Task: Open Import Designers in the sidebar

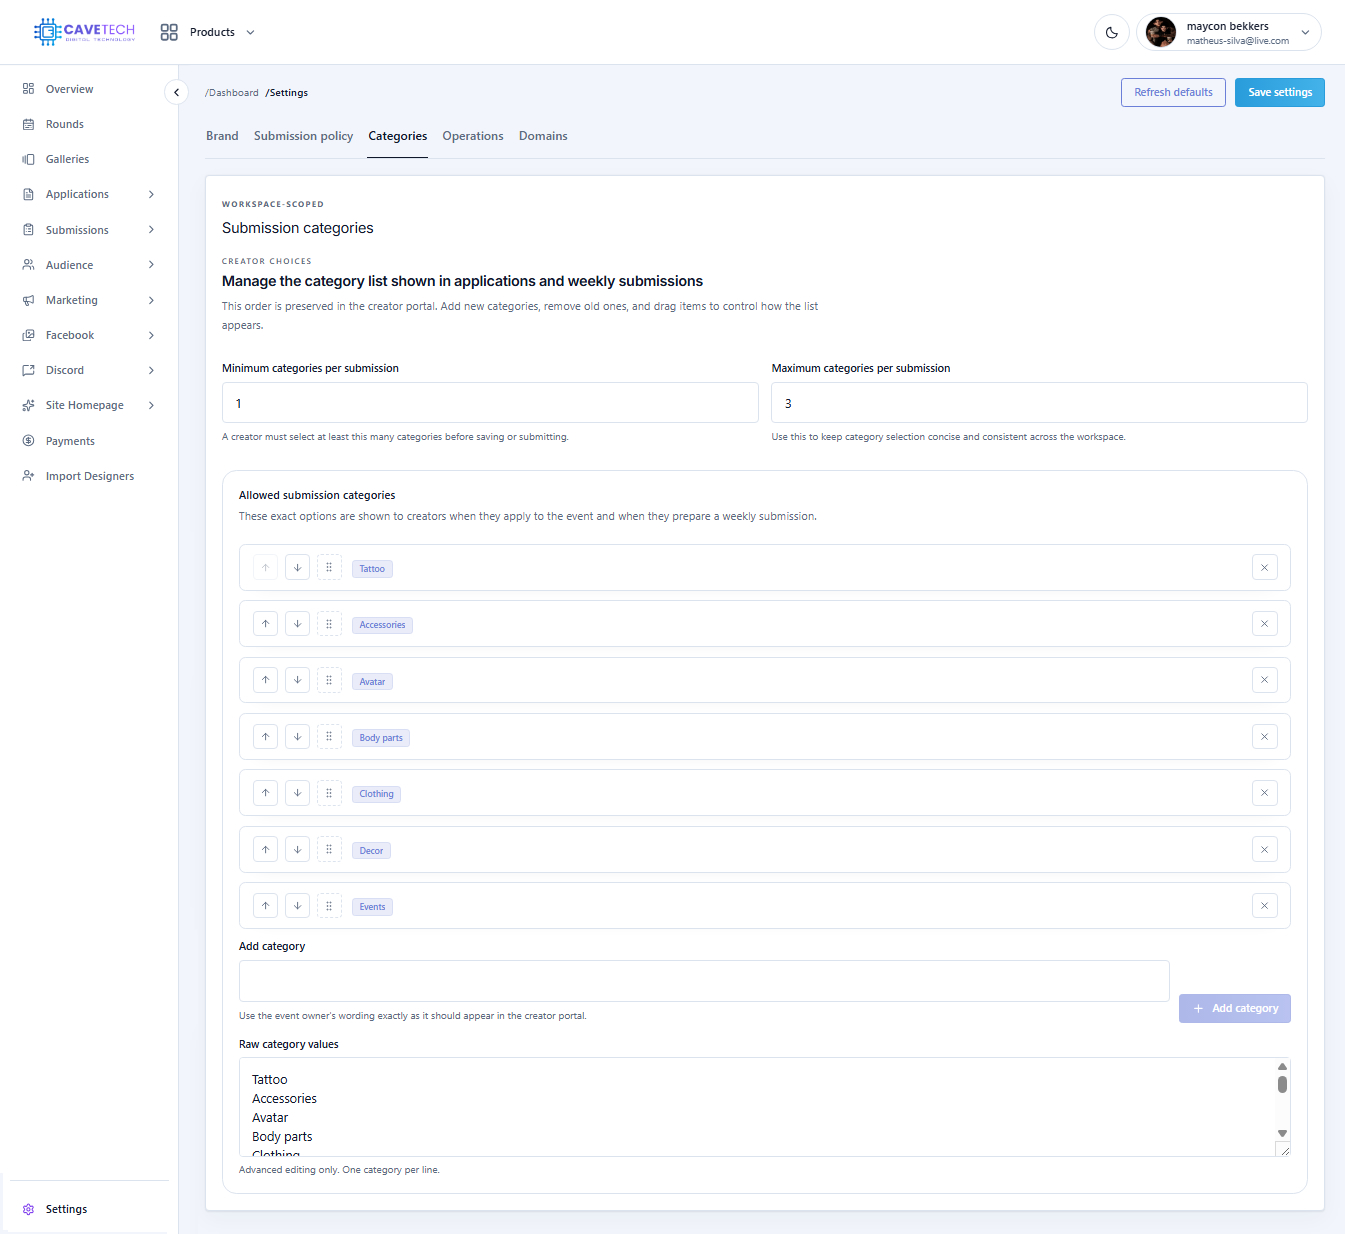Action: (x=88, y=476)
